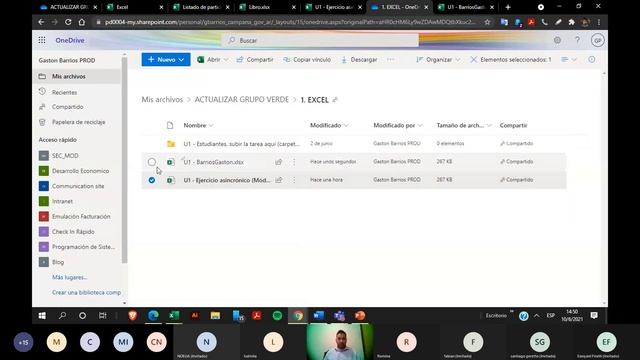Viewport: 640px width, 360px height.
Task: Open Papelera de reciclaje in sidebar
Action: pyautogui.click(x=78, y=122)
